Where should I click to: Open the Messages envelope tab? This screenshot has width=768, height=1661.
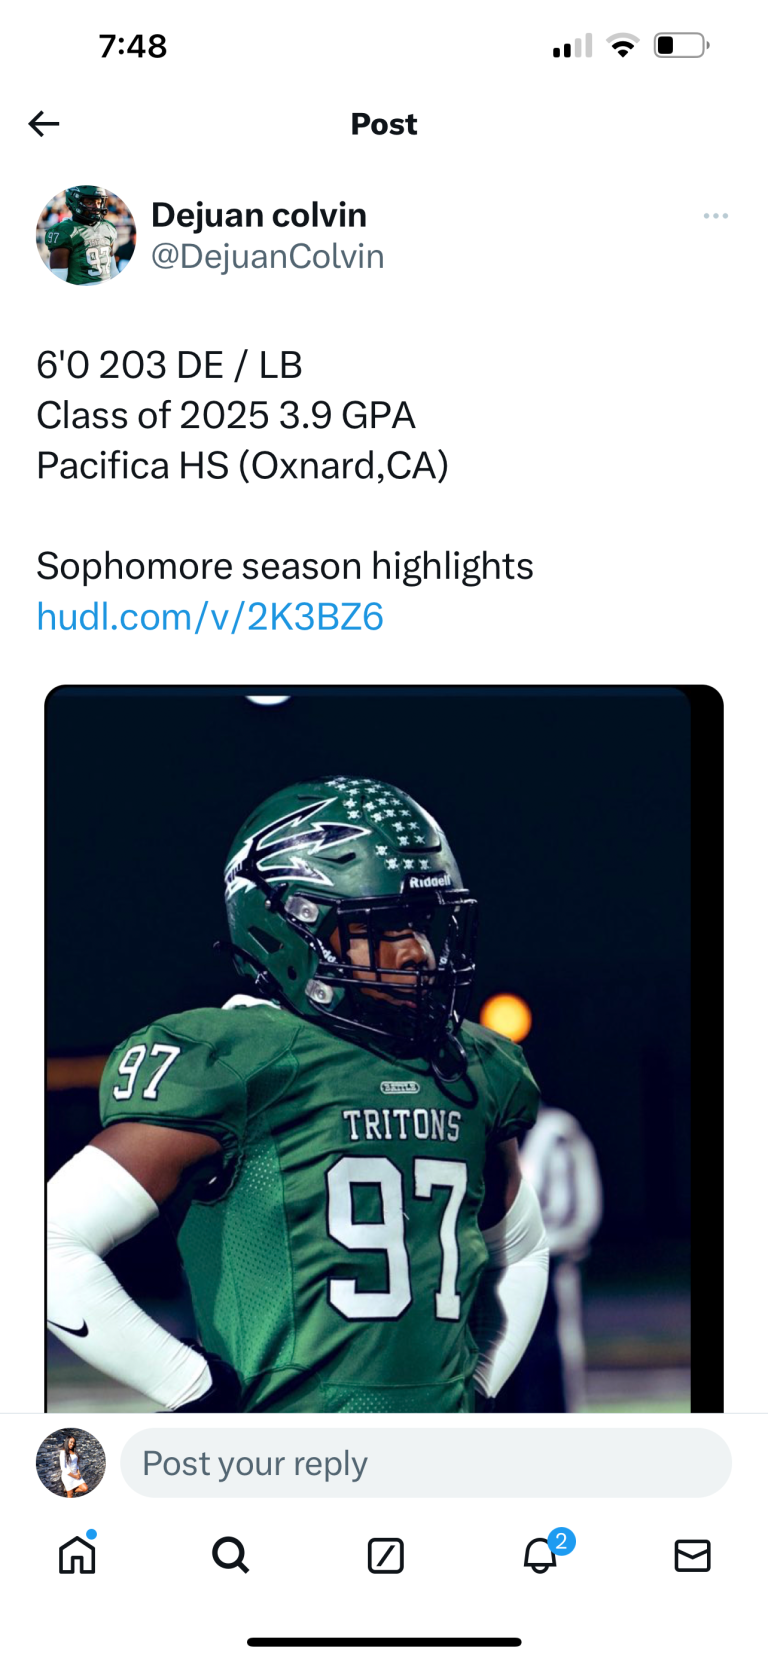tap(692, 1556)
